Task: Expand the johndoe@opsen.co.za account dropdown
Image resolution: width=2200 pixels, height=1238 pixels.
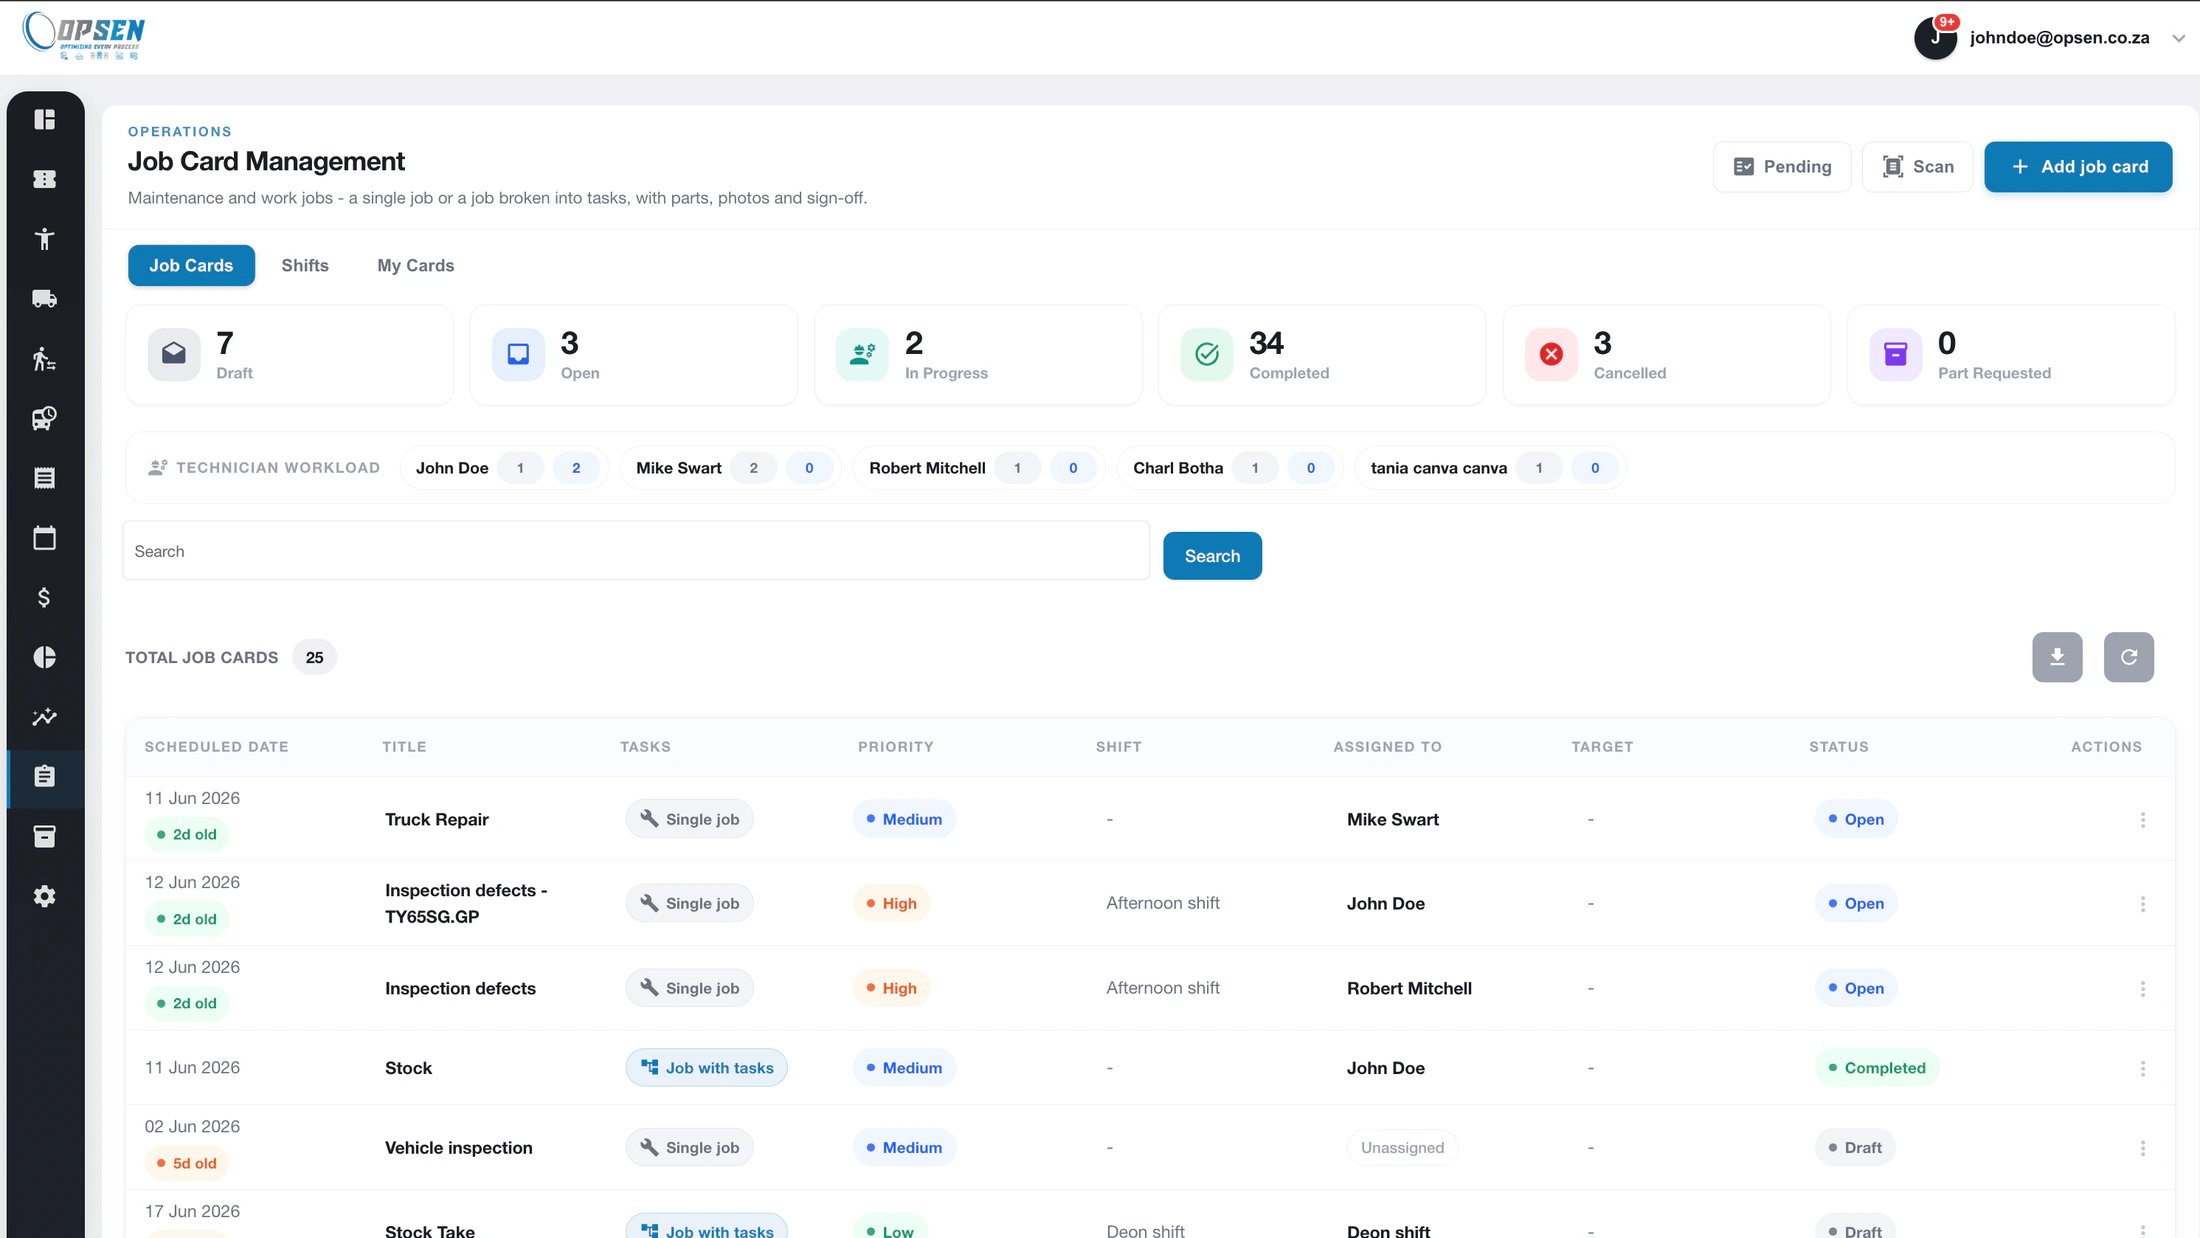Action: point(2178,38)
